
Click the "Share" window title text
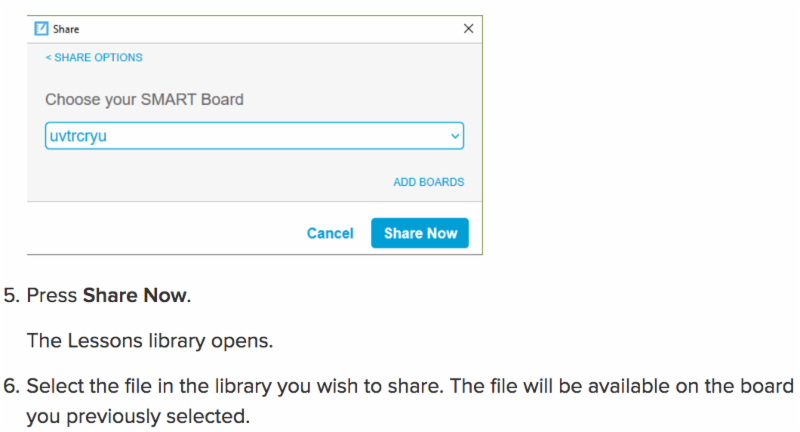66,29
